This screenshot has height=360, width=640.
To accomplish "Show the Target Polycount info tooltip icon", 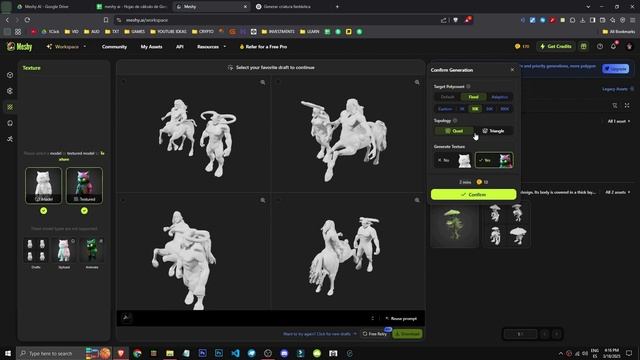I will (468, 87).
